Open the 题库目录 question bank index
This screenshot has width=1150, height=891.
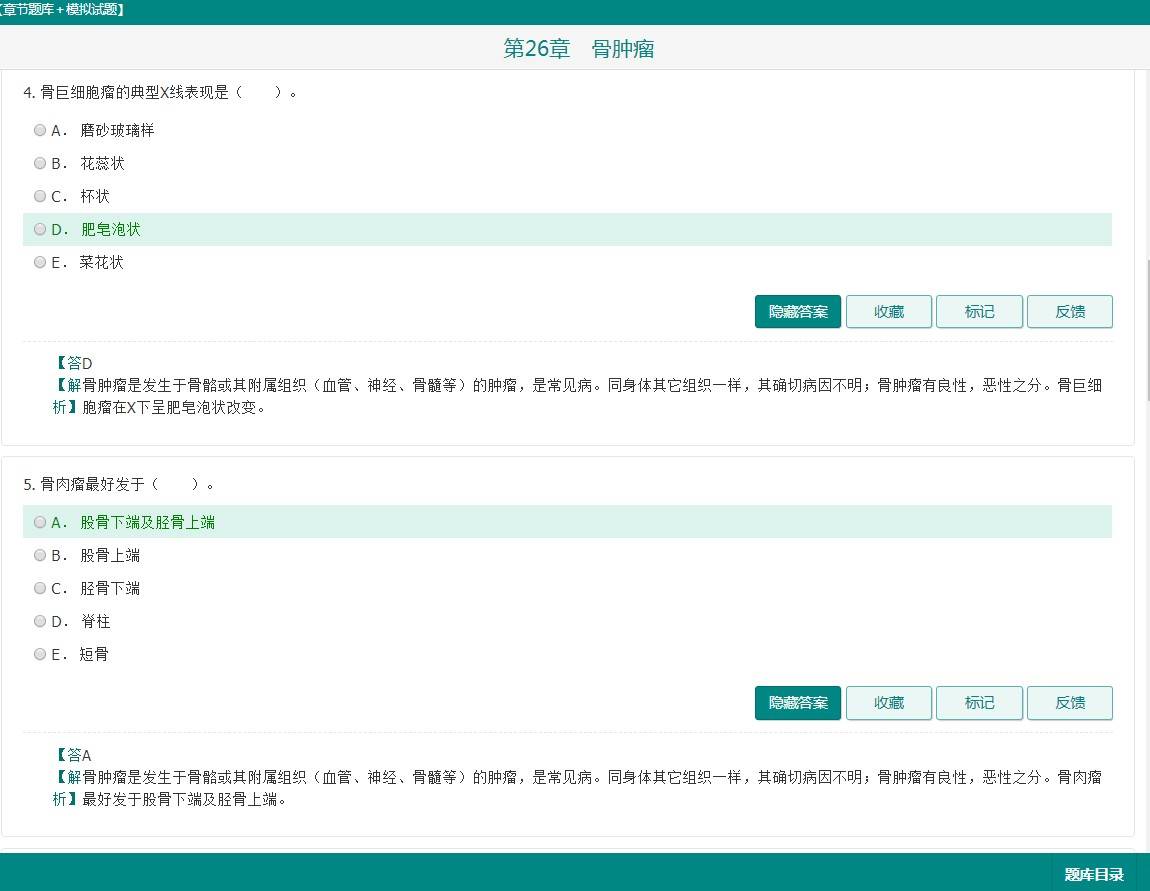[x=1093, y=874]
